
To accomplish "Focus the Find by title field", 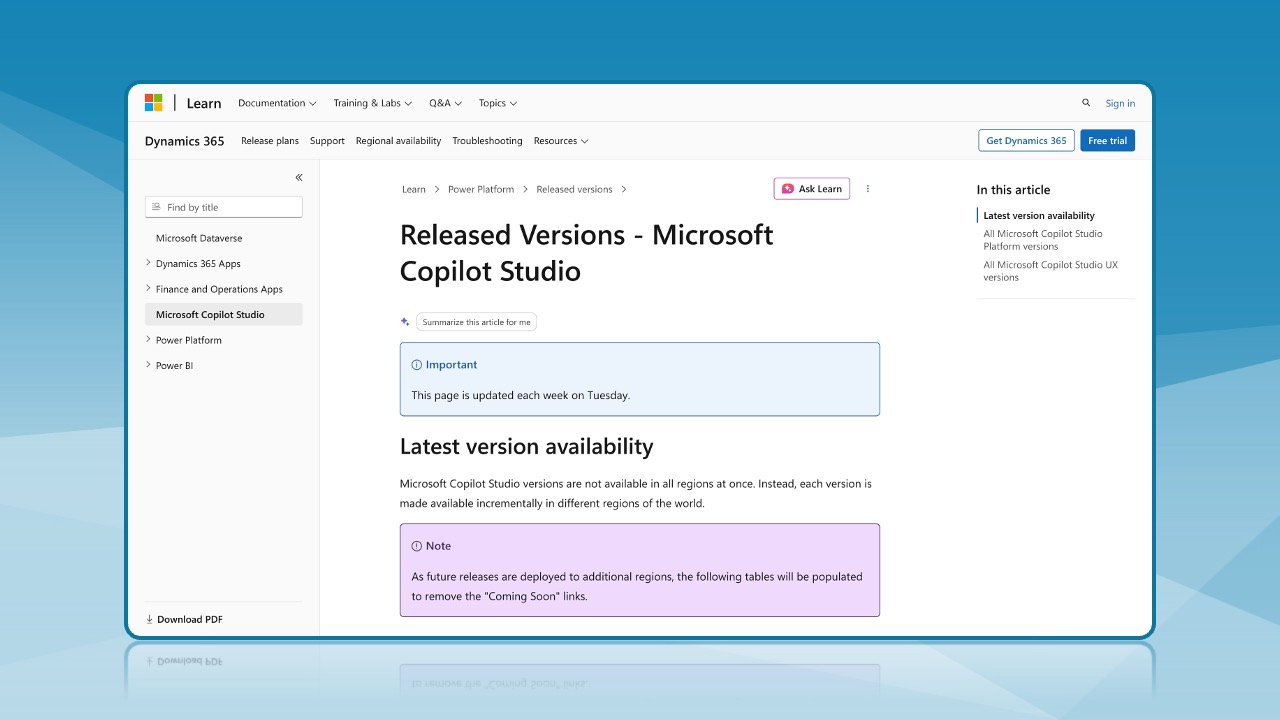I will point(224,207).
